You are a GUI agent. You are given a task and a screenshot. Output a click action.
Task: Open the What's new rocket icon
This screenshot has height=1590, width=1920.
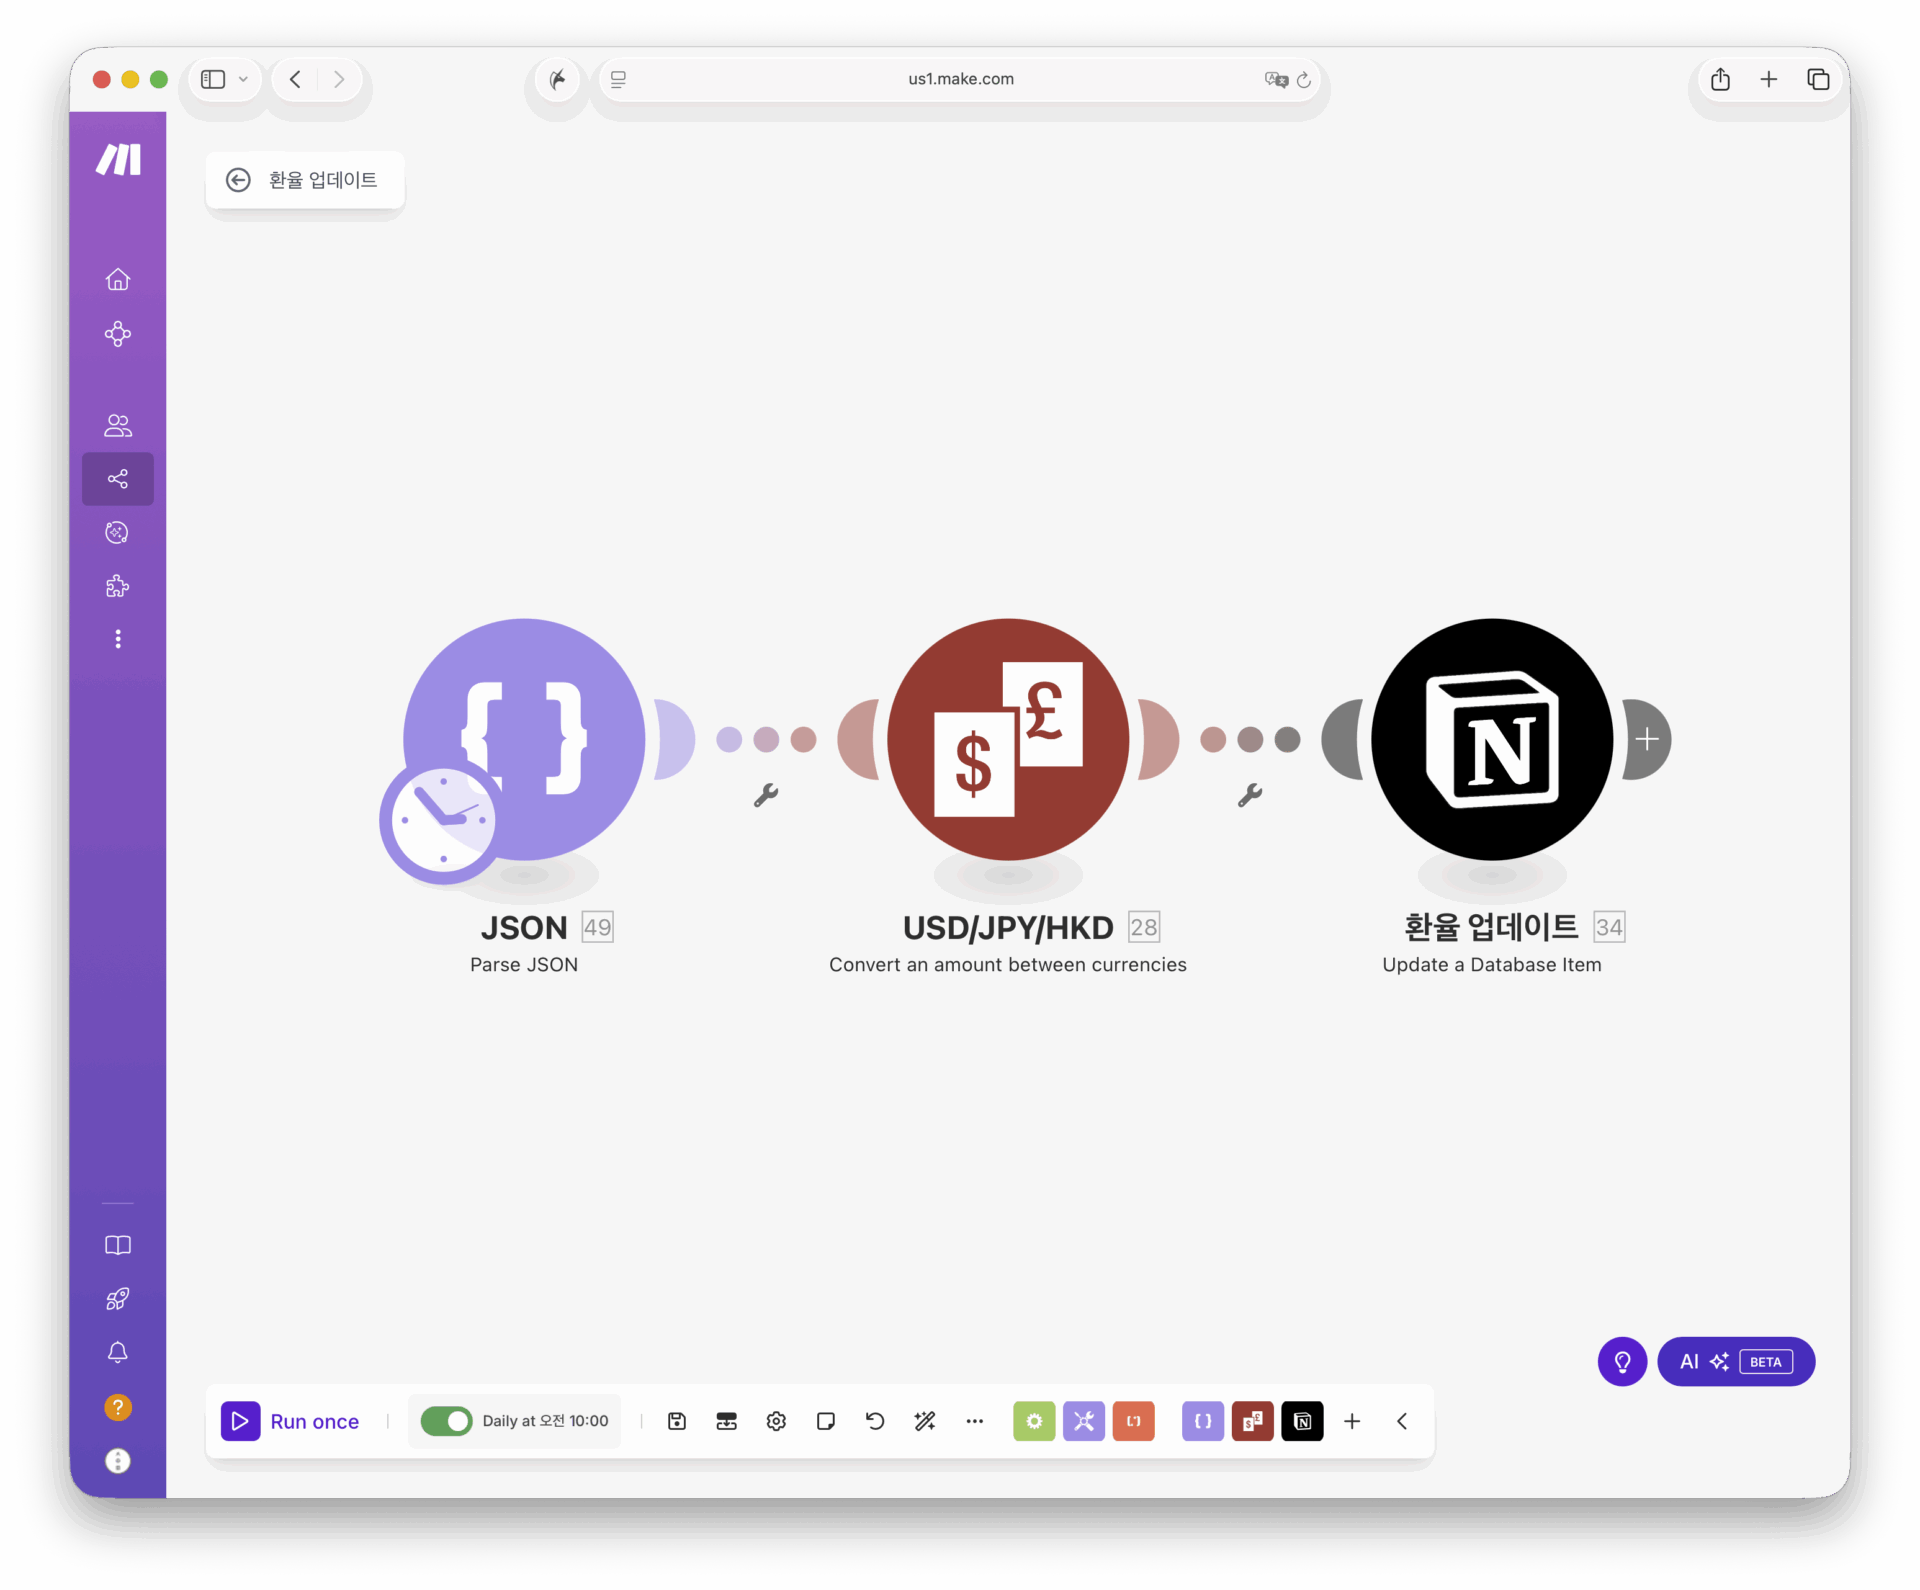coord(118,1299)
